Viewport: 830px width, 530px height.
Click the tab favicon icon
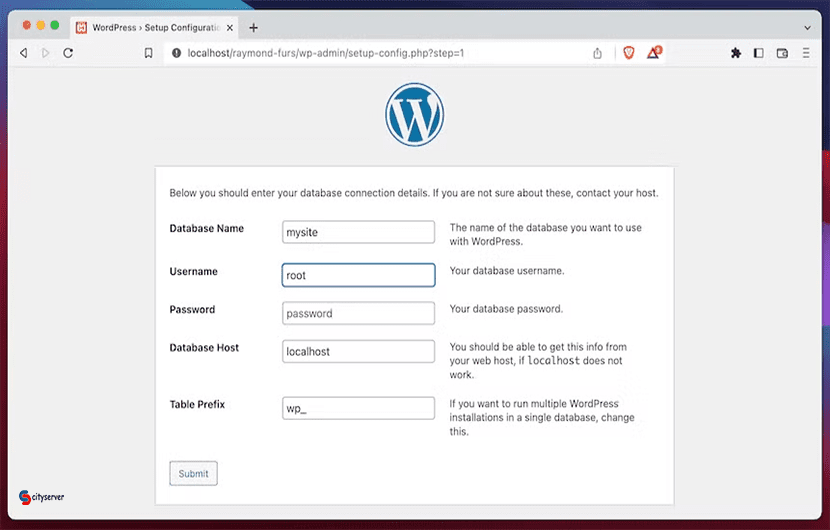pos(81,28)
